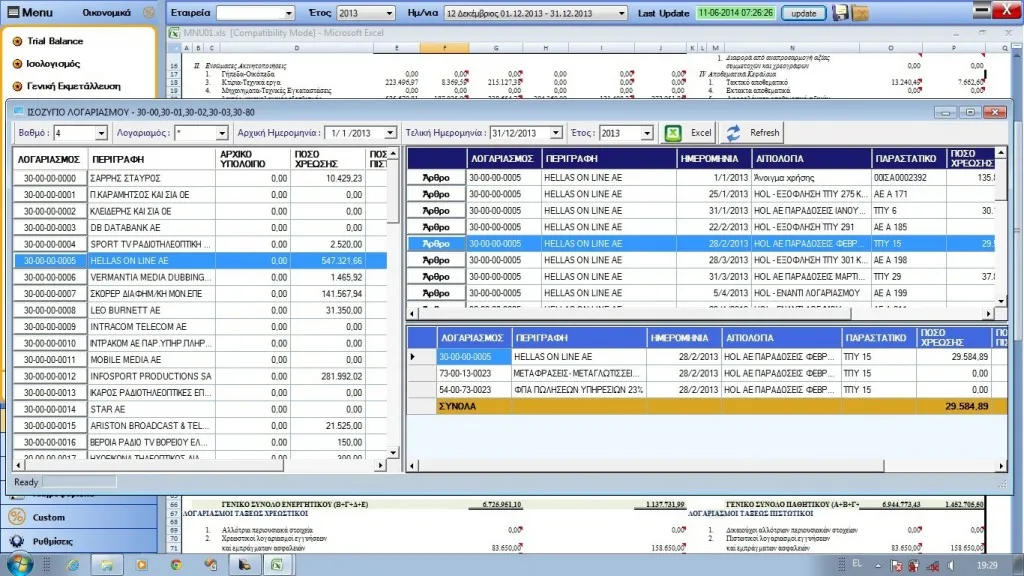
Task: Click Άρθρο button for 25/1/2013 entry
Action: (436, 194)
